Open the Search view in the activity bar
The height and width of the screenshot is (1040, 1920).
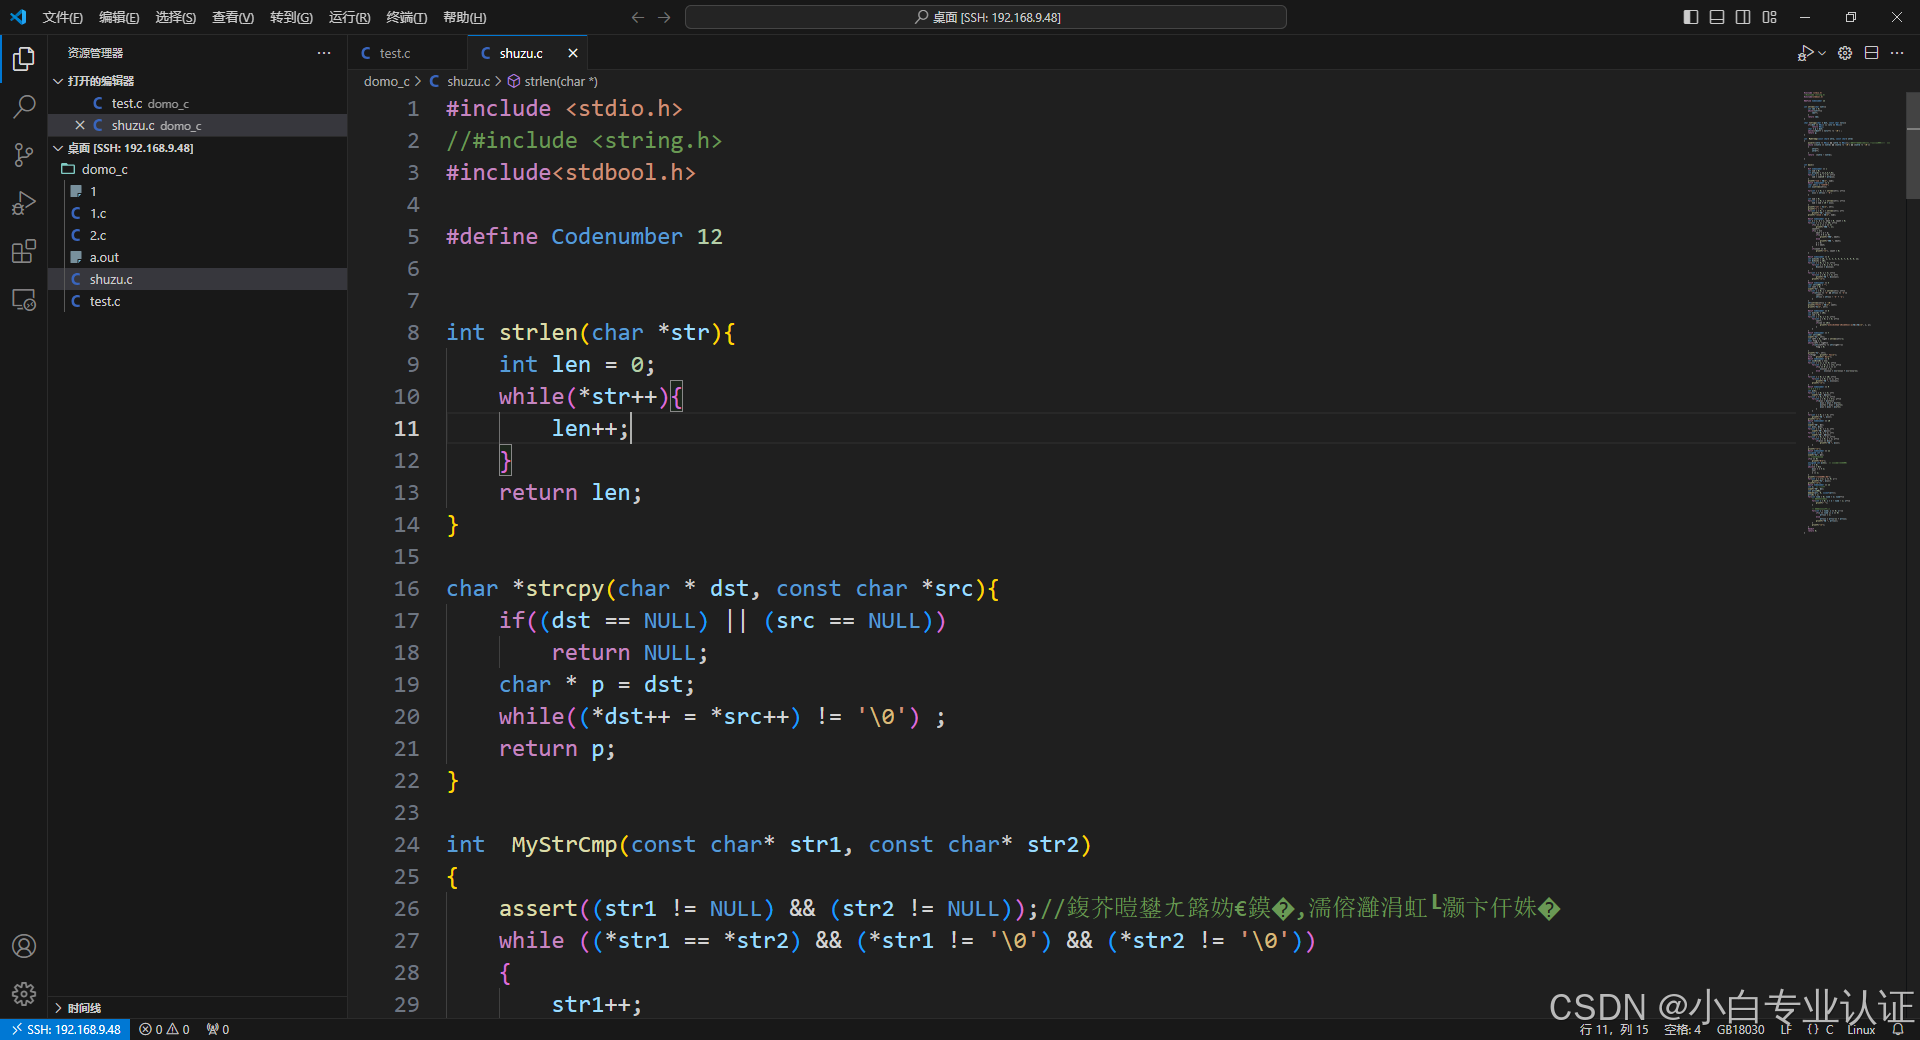click(x=23, y=106)
